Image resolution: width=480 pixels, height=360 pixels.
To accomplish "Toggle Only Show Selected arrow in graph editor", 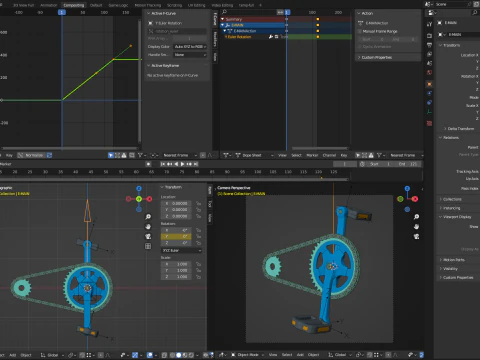I will pos(111,155).
